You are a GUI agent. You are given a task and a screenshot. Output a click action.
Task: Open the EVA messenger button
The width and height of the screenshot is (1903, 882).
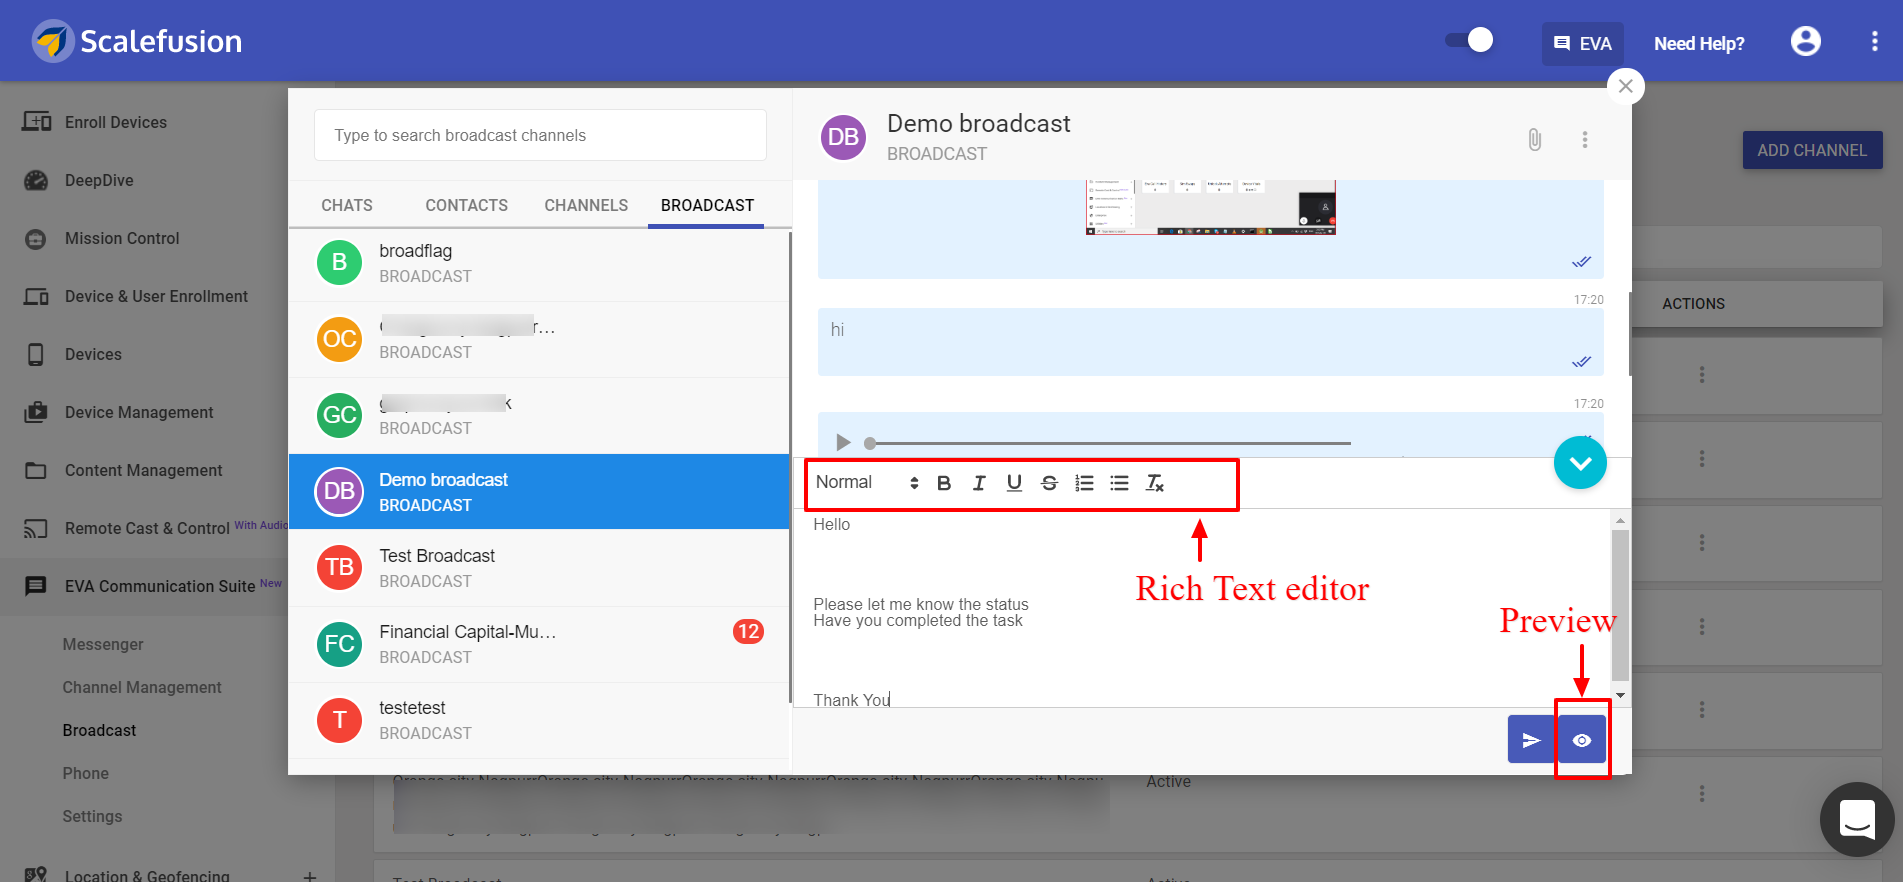click(1583, 43)
